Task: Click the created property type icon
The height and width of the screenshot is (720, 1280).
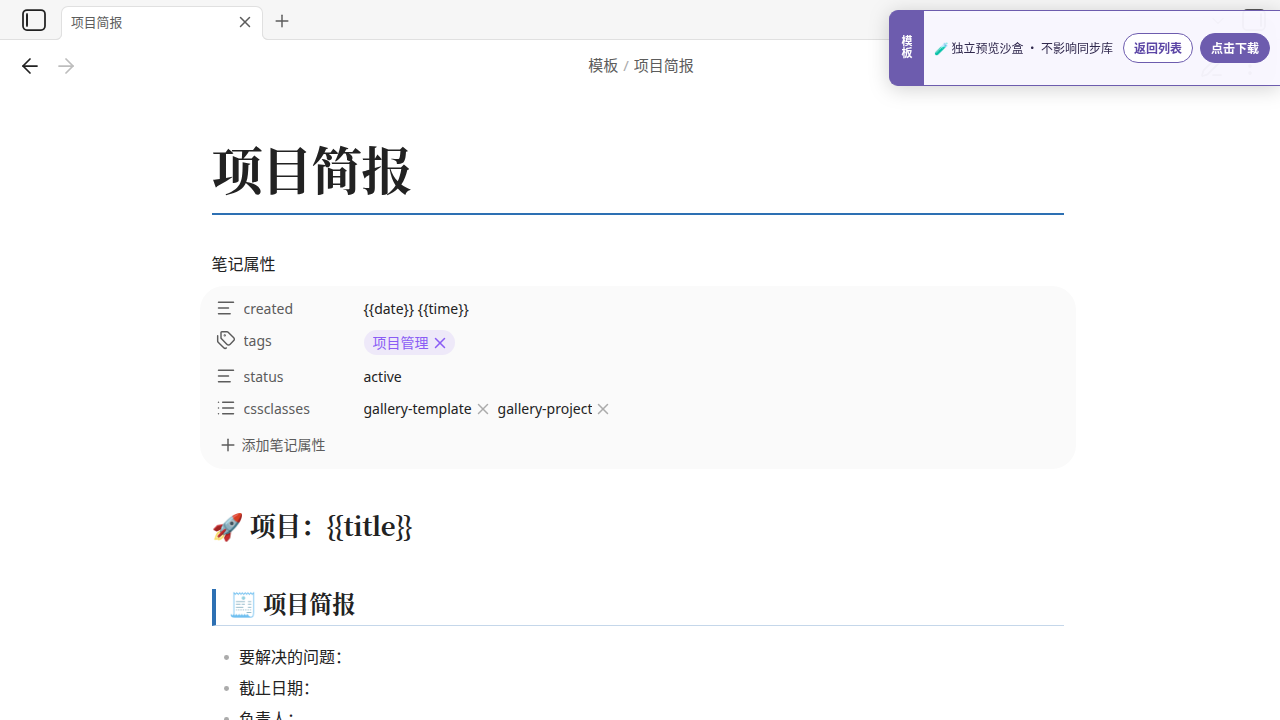Action: click(226, 308)
